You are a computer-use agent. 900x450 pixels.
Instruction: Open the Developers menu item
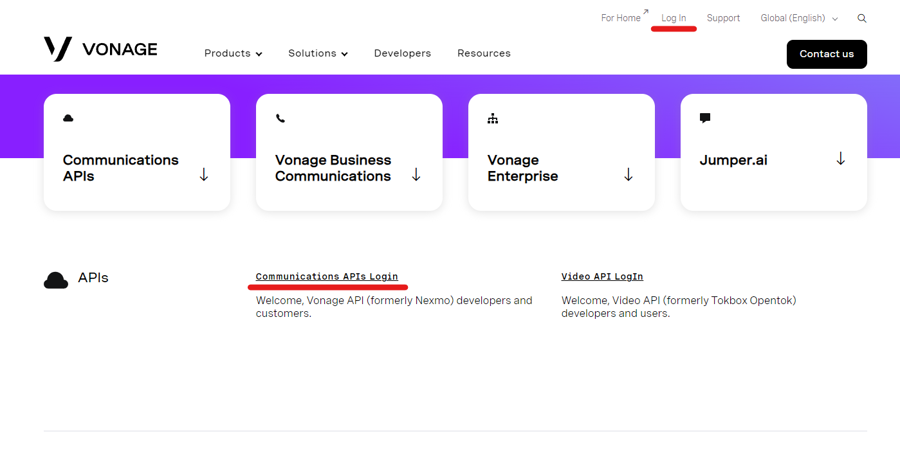point(402,54)
